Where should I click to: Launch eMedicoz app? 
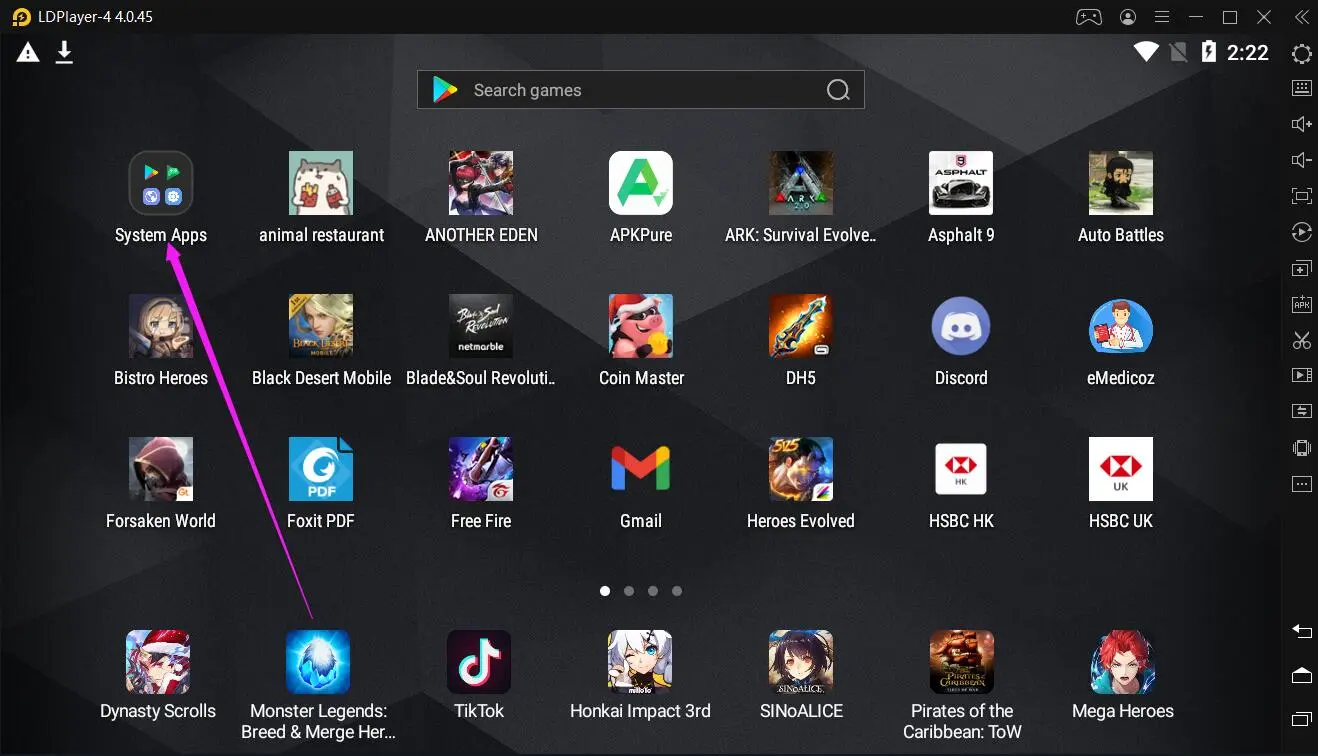click(1121, 326)
